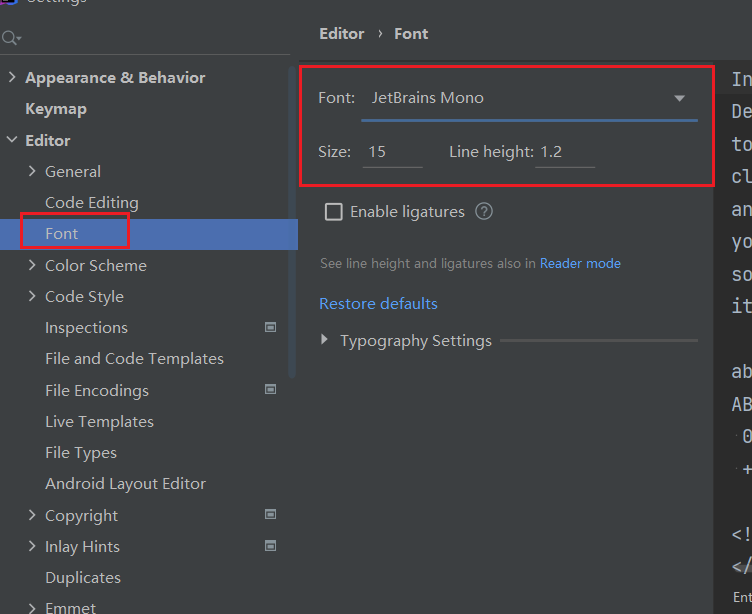Click the Appearance & Behavior label
The height and width of the screenshot is (614, 752).
coord(115,78)
